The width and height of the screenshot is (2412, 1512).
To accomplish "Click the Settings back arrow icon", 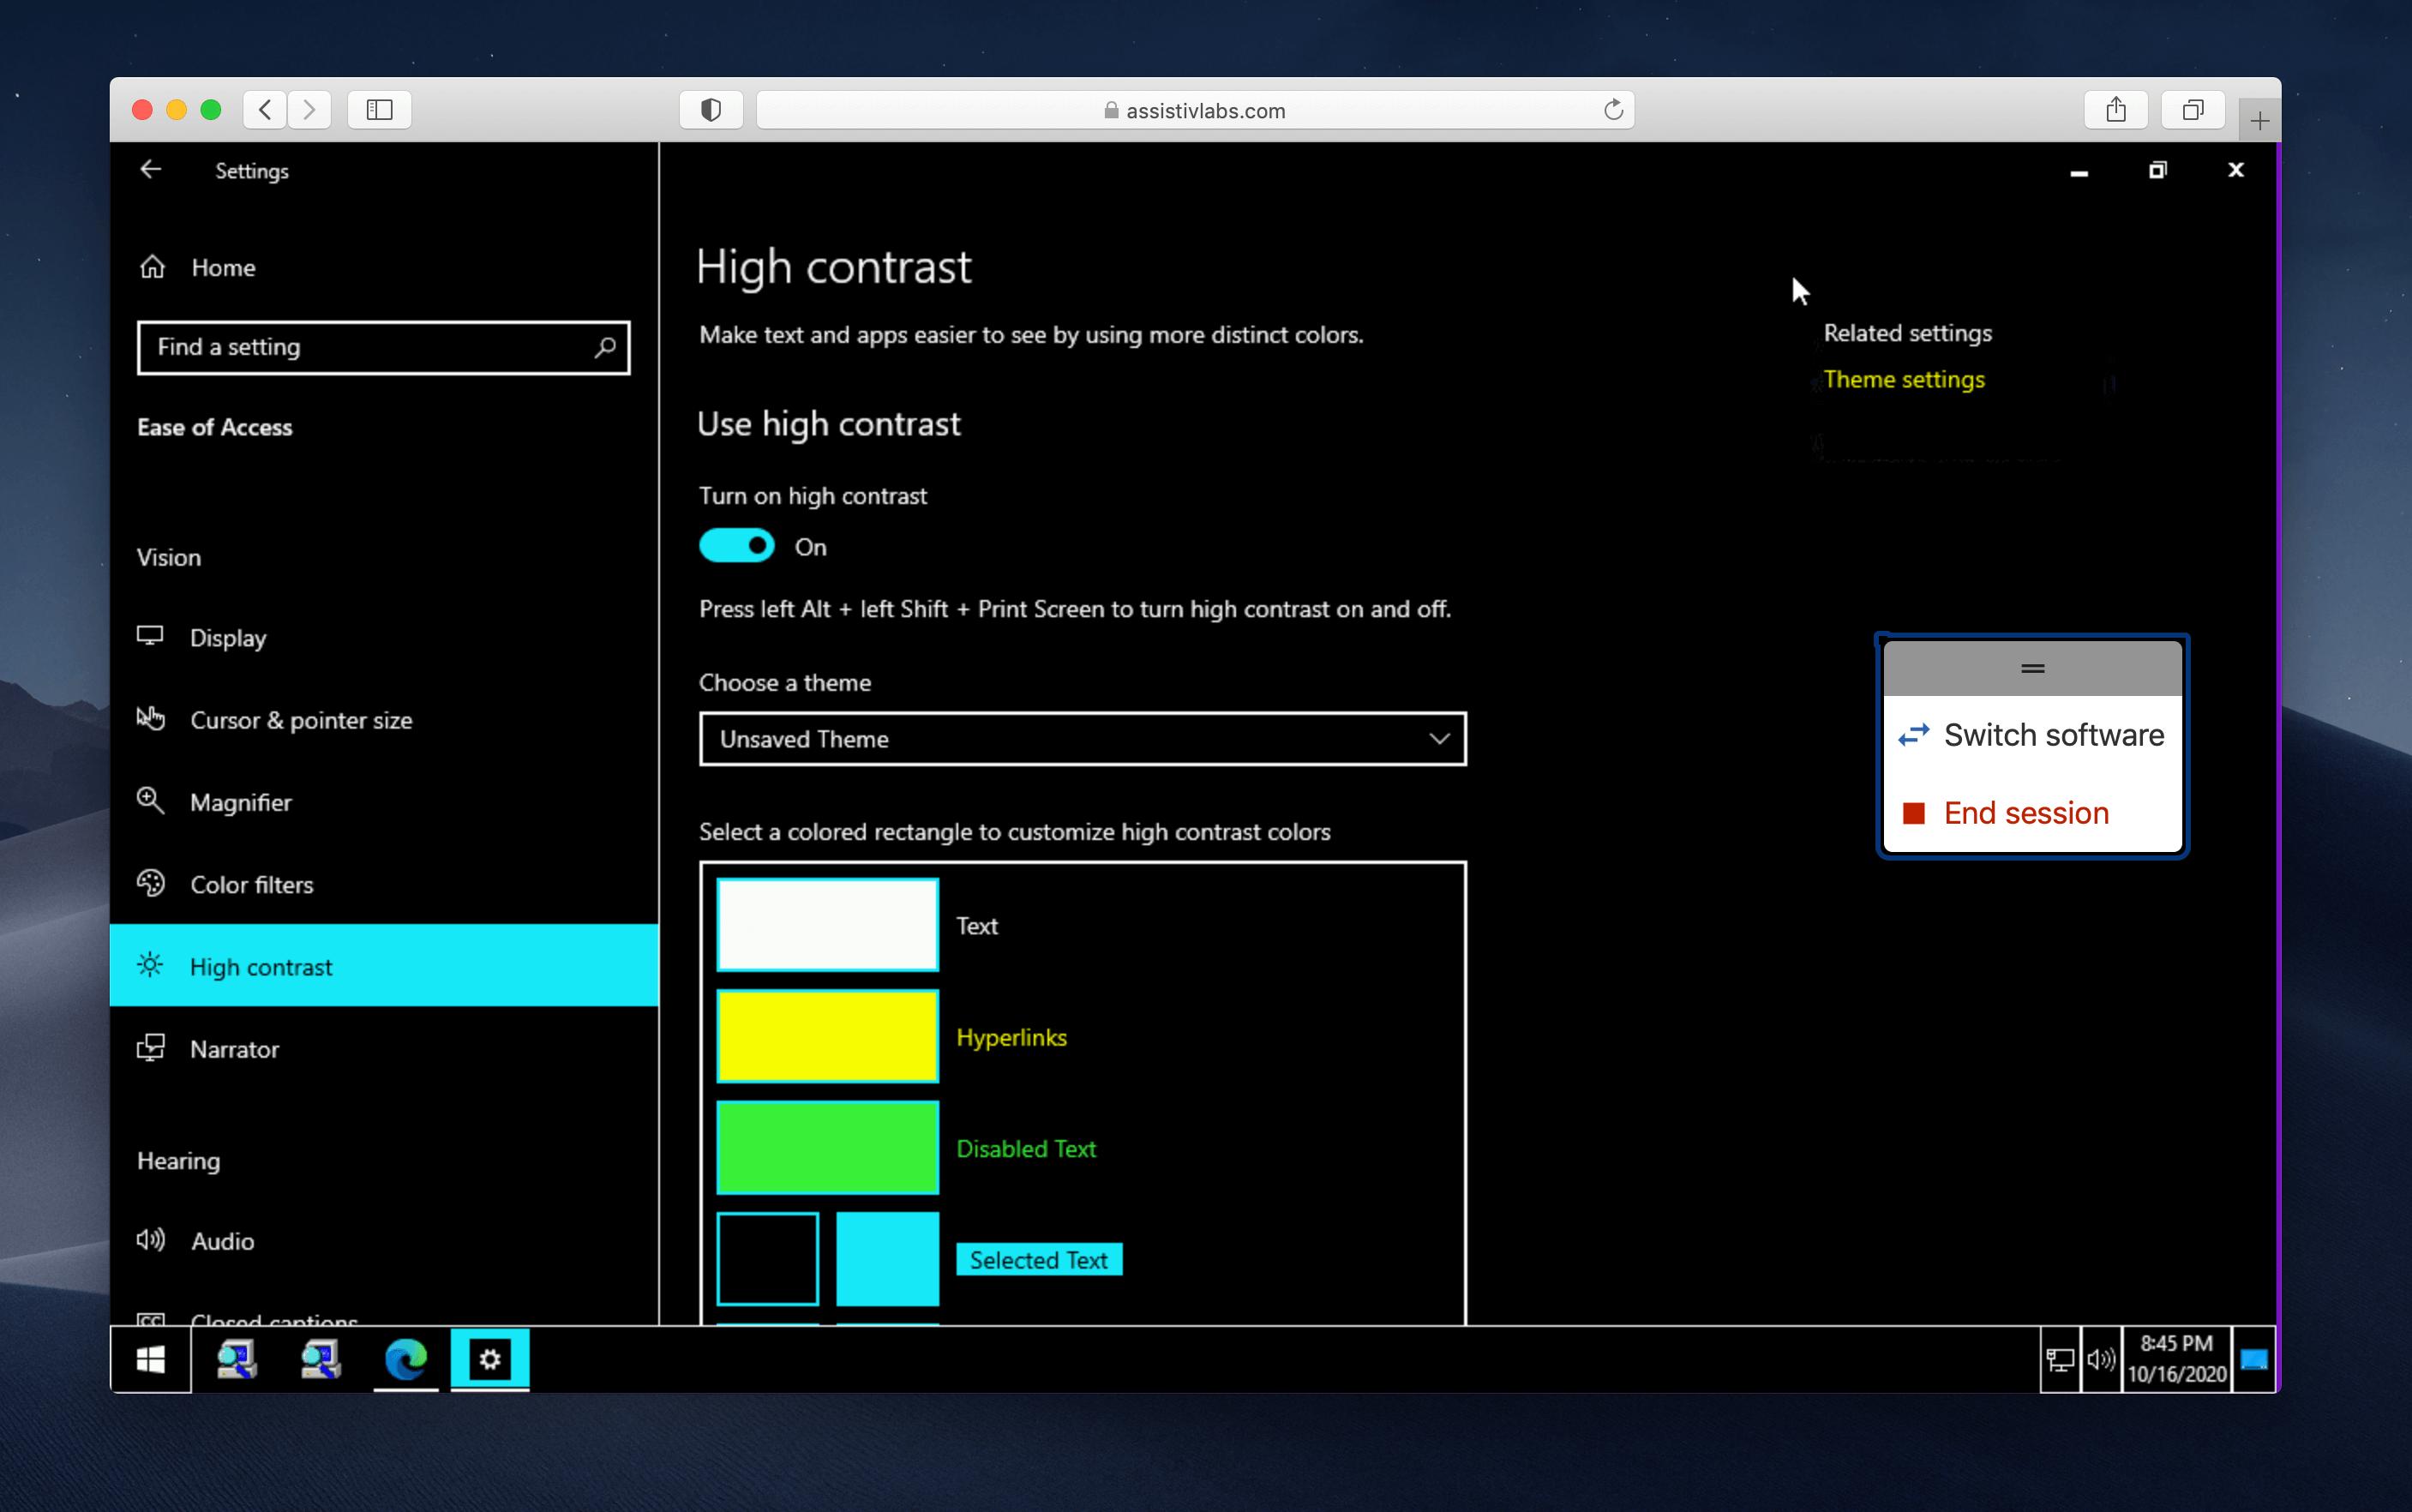I will click(x=151, y=170).
